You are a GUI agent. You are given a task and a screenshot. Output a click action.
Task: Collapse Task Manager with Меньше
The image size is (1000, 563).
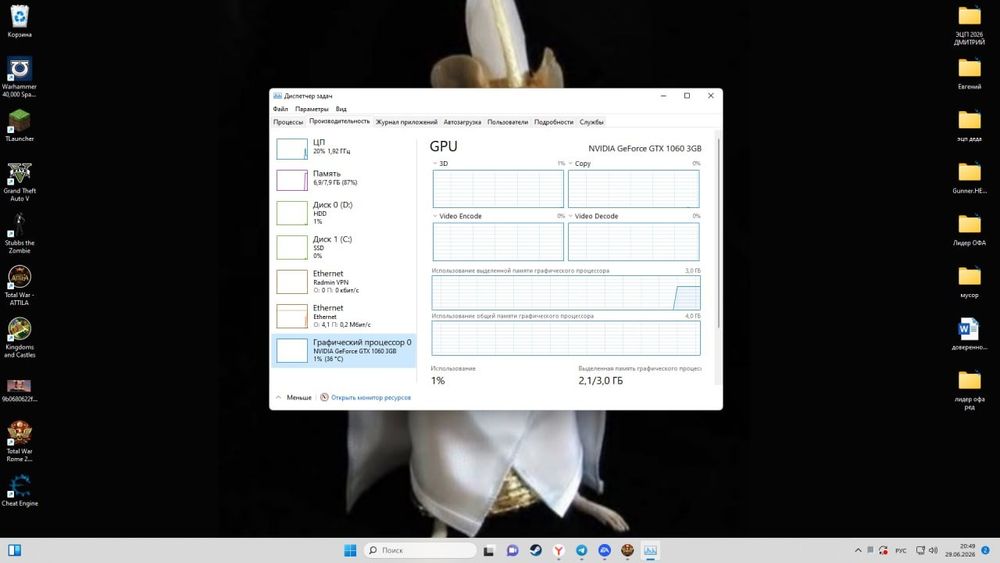point(293,397)
